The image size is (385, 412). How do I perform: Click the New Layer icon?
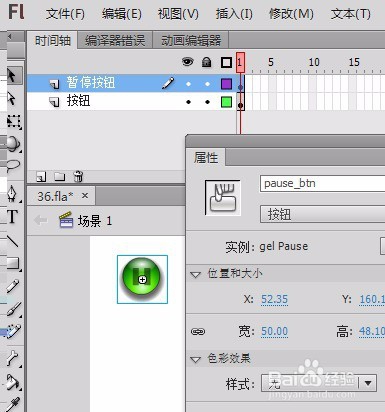coord(41,176)
